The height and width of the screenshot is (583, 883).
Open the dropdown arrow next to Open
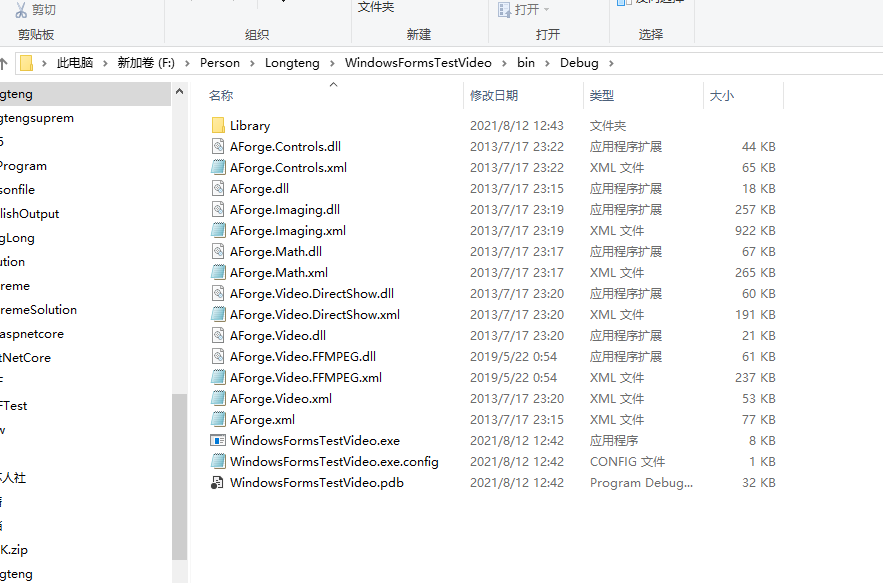pos(546,10)
